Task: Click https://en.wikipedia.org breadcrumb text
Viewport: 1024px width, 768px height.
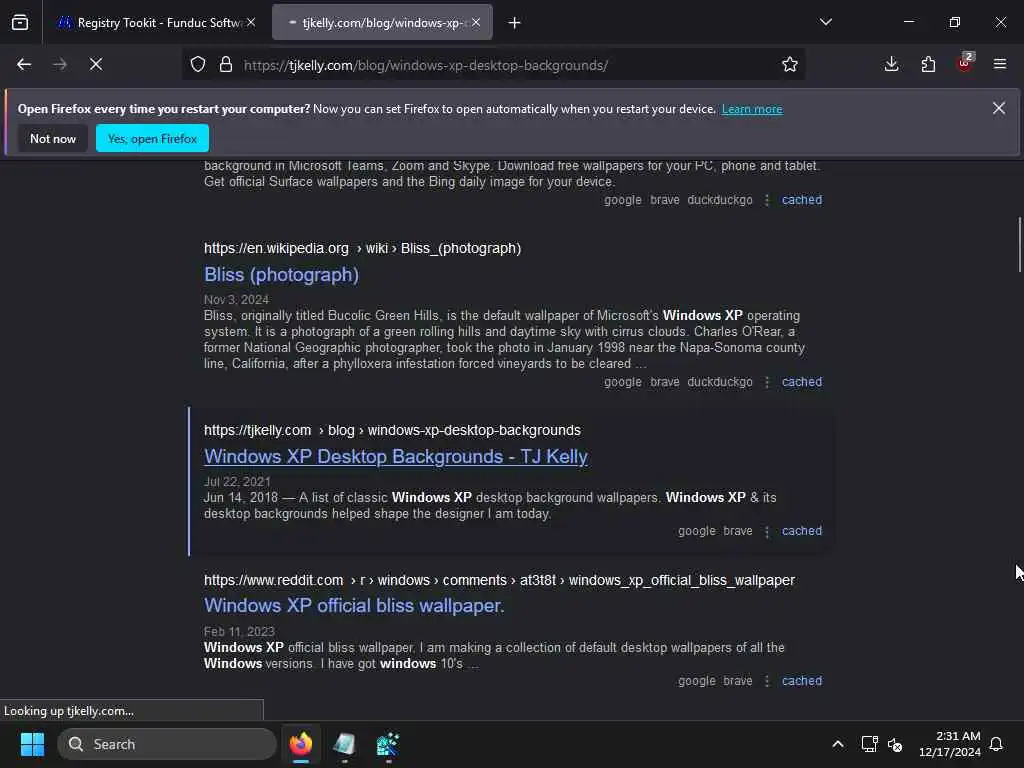Action: [x=276, y=249]
